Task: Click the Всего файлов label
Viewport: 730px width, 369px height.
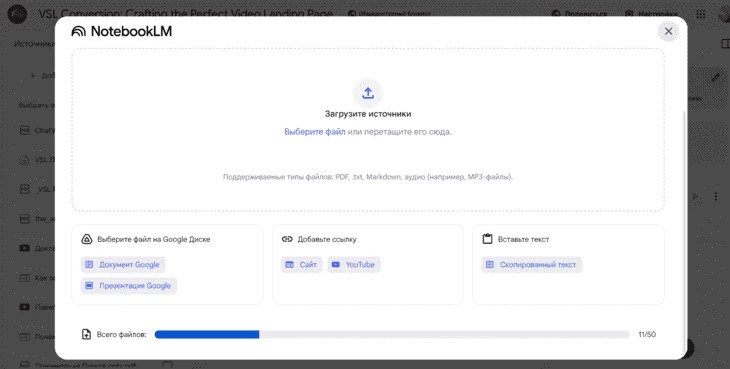Action: [121, 334]
